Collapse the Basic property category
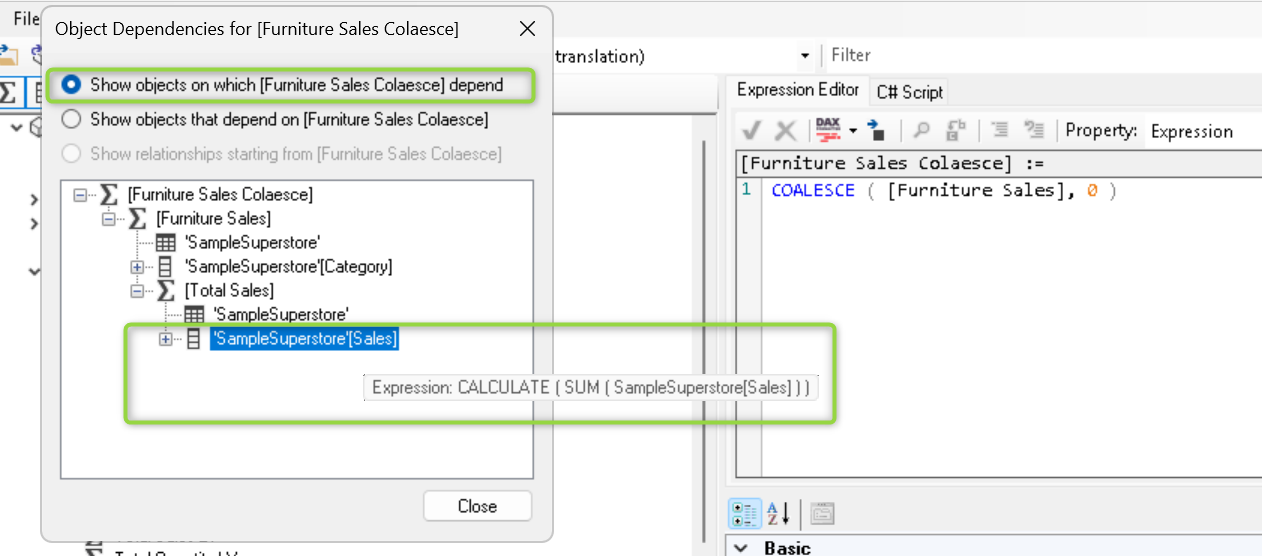The width and height of the screenshot is (1262, 556). tap(741, 548)
